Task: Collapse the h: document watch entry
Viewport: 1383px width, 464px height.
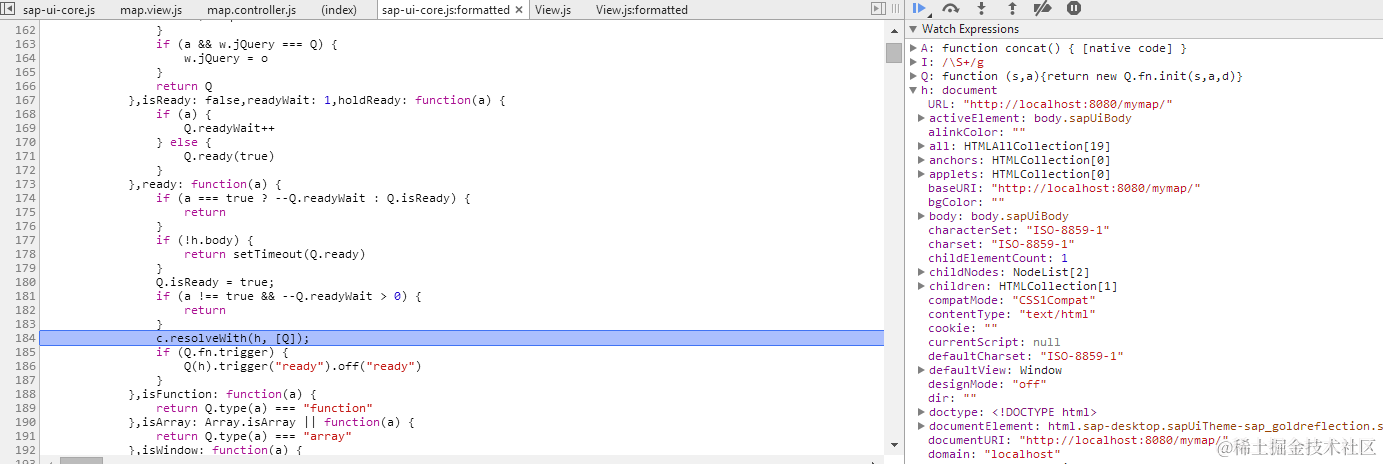Action: (914, 90)
